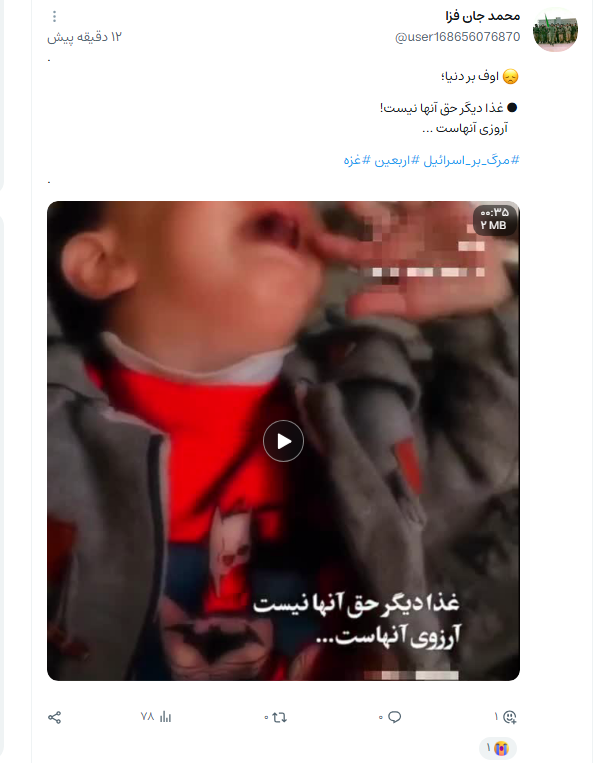The height and width of the screenshot is (763, 597).
Task: Click the repost arrows icon
Action: (279, 717)
